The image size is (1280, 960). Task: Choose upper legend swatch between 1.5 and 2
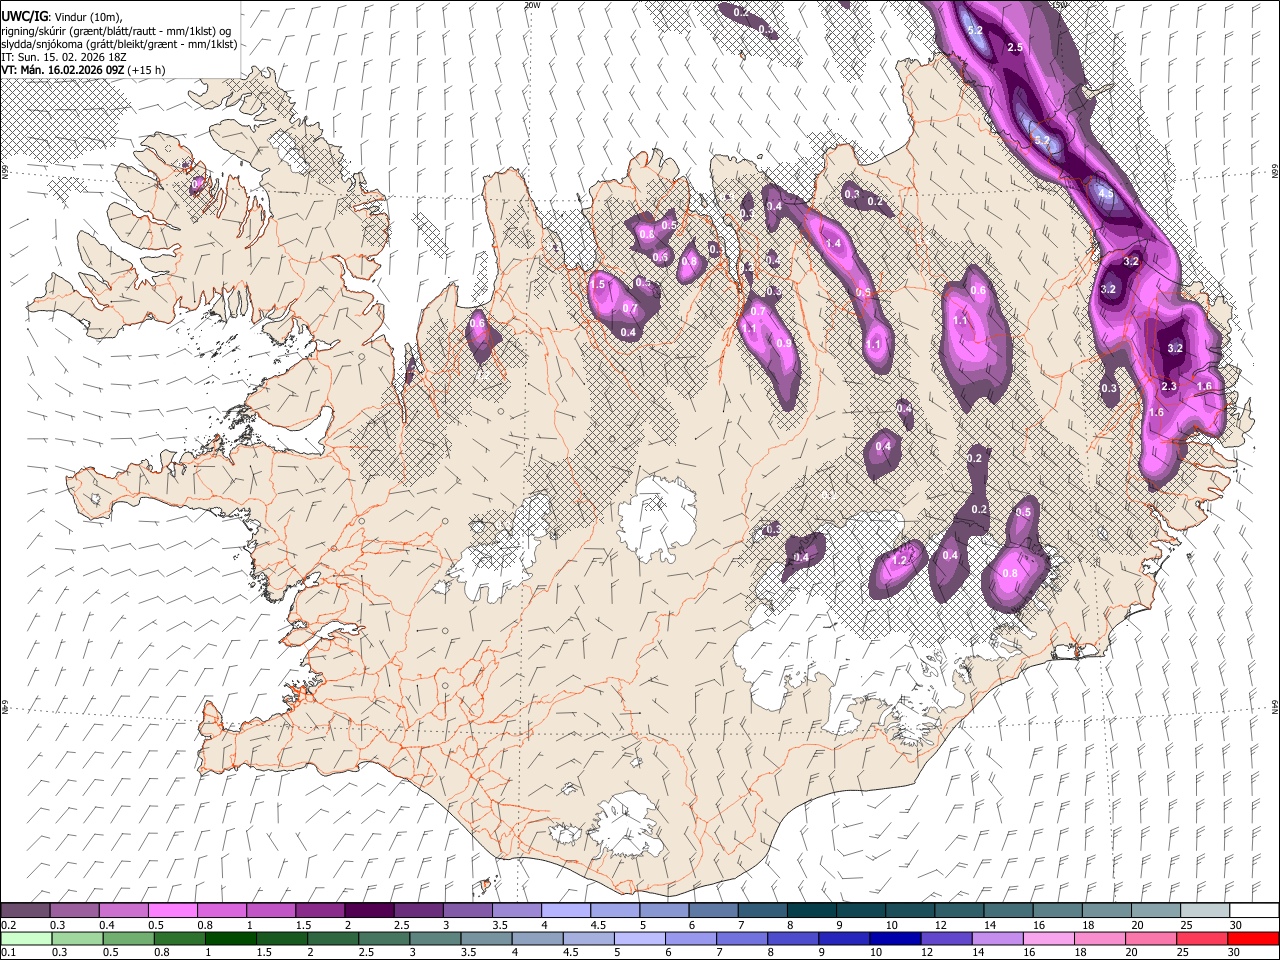(x=319, y=911)
